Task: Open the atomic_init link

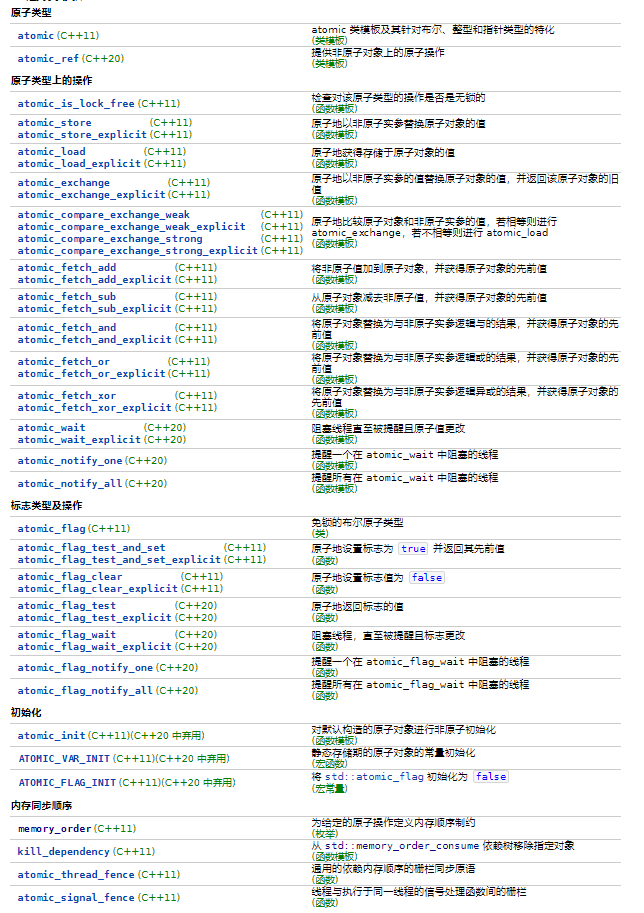Action: pos(51,736)
